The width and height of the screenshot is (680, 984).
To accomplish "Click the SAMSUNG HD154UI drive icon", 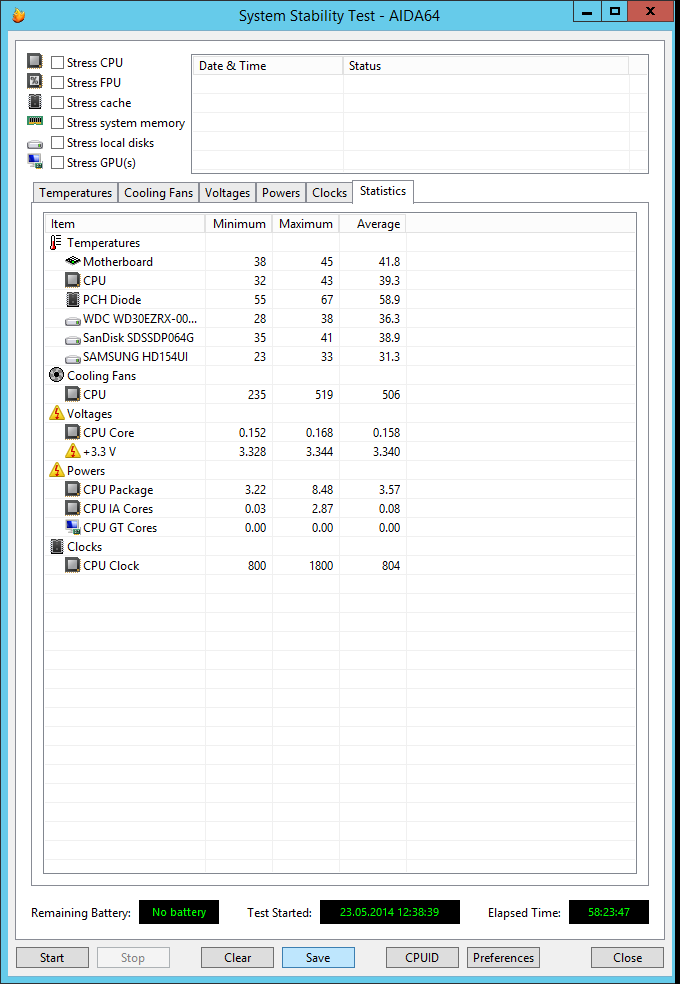I will coord(73,358).
